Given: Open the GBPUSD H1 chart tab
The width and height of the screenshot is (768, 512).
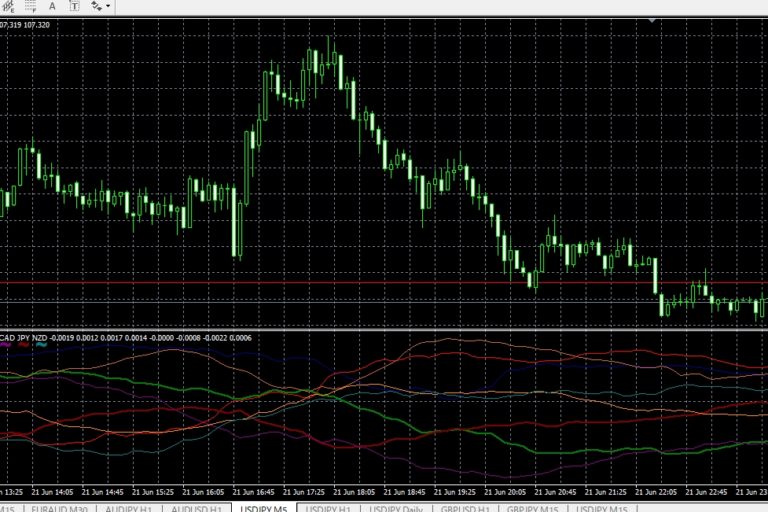Looking at the screenshot, I should point(464,507).
